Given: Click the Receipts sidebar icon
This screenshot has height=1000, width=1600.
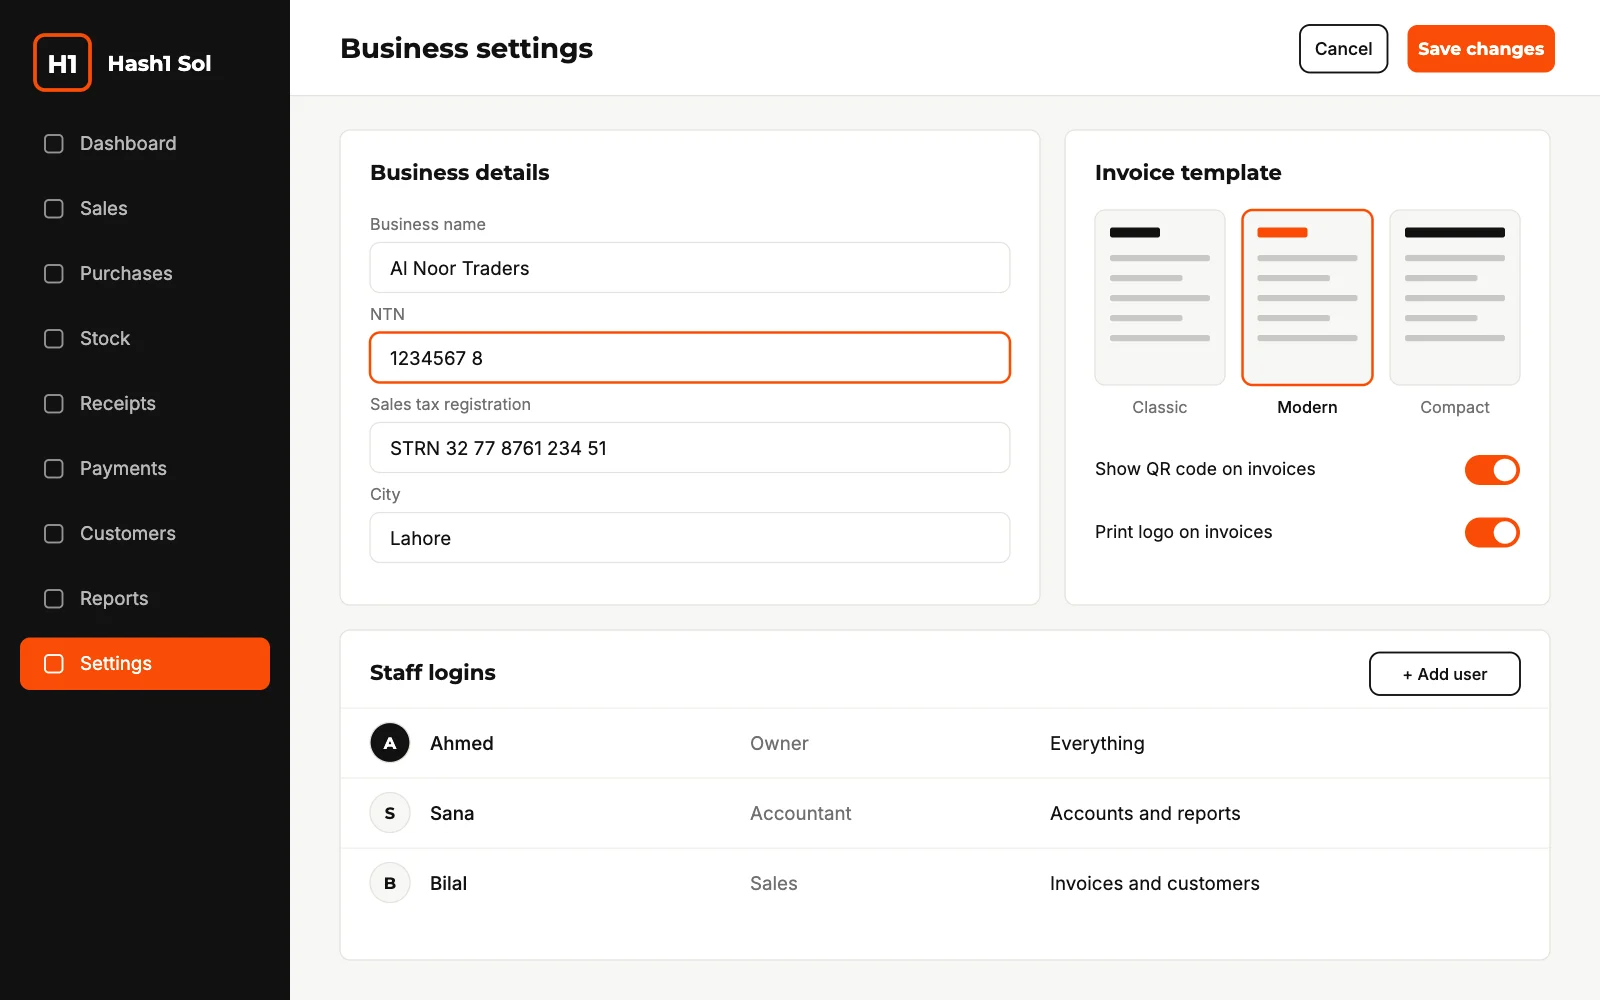Looking at the screenshot, I should click(54, 404).
